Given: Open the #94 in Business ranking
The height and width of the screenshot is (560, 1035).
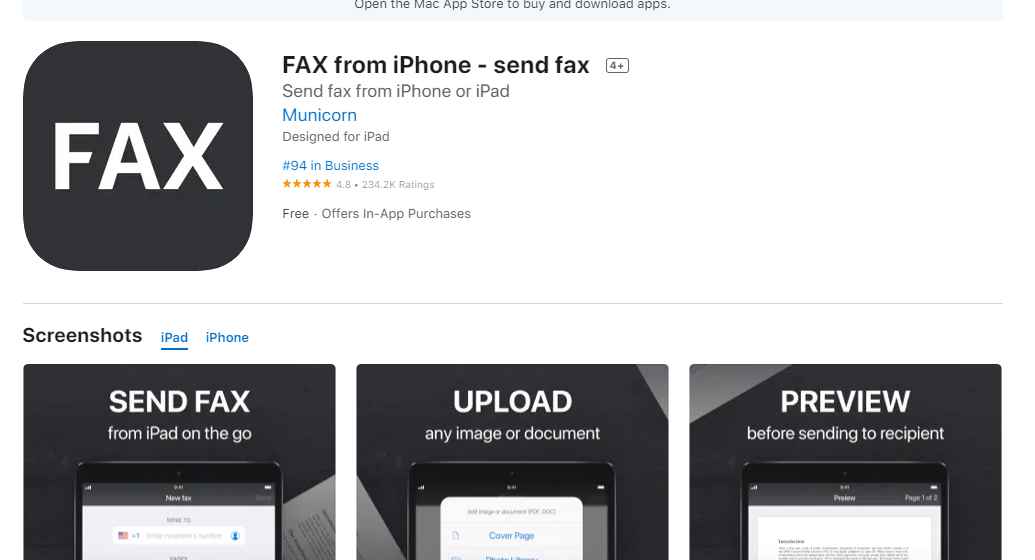Looking at the screenshot, I should pyautogui.click(x=331, y=166).
